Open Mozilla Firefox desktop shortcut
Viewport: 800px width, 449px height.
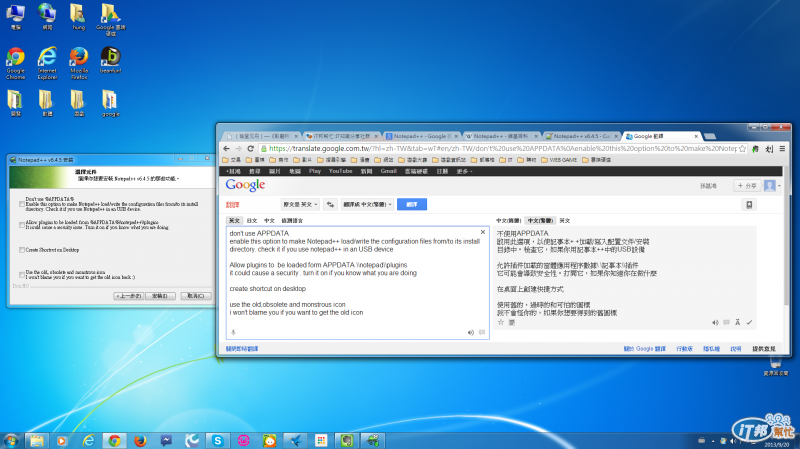point(79,63)
